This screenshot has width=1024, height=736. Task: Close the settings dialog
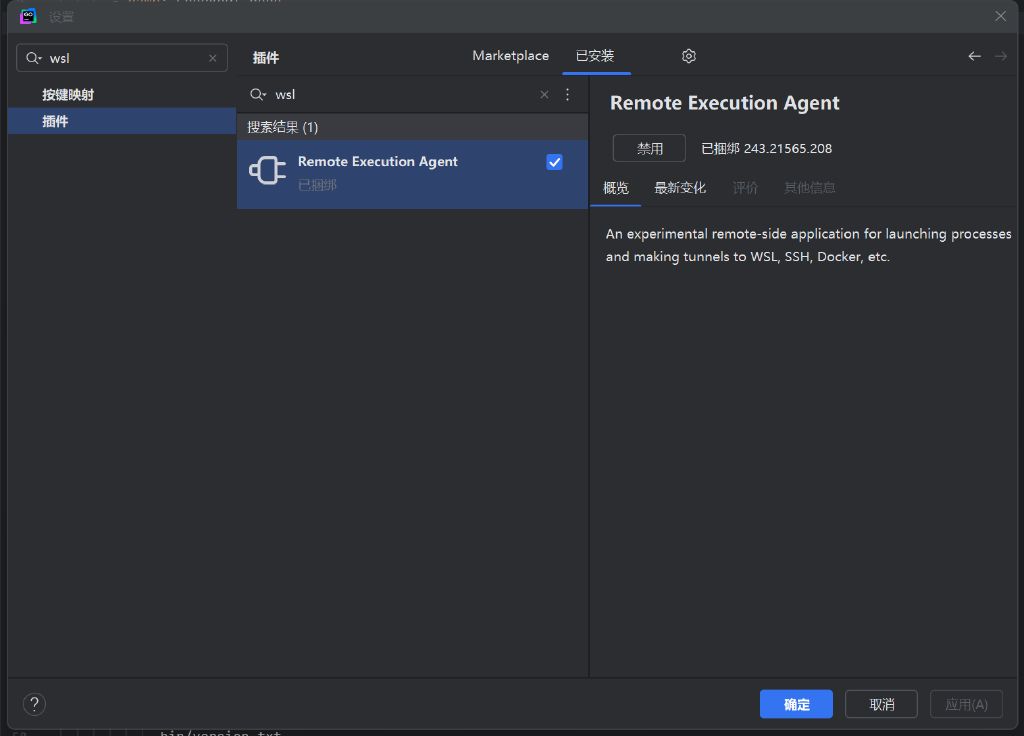[1000, 16]
